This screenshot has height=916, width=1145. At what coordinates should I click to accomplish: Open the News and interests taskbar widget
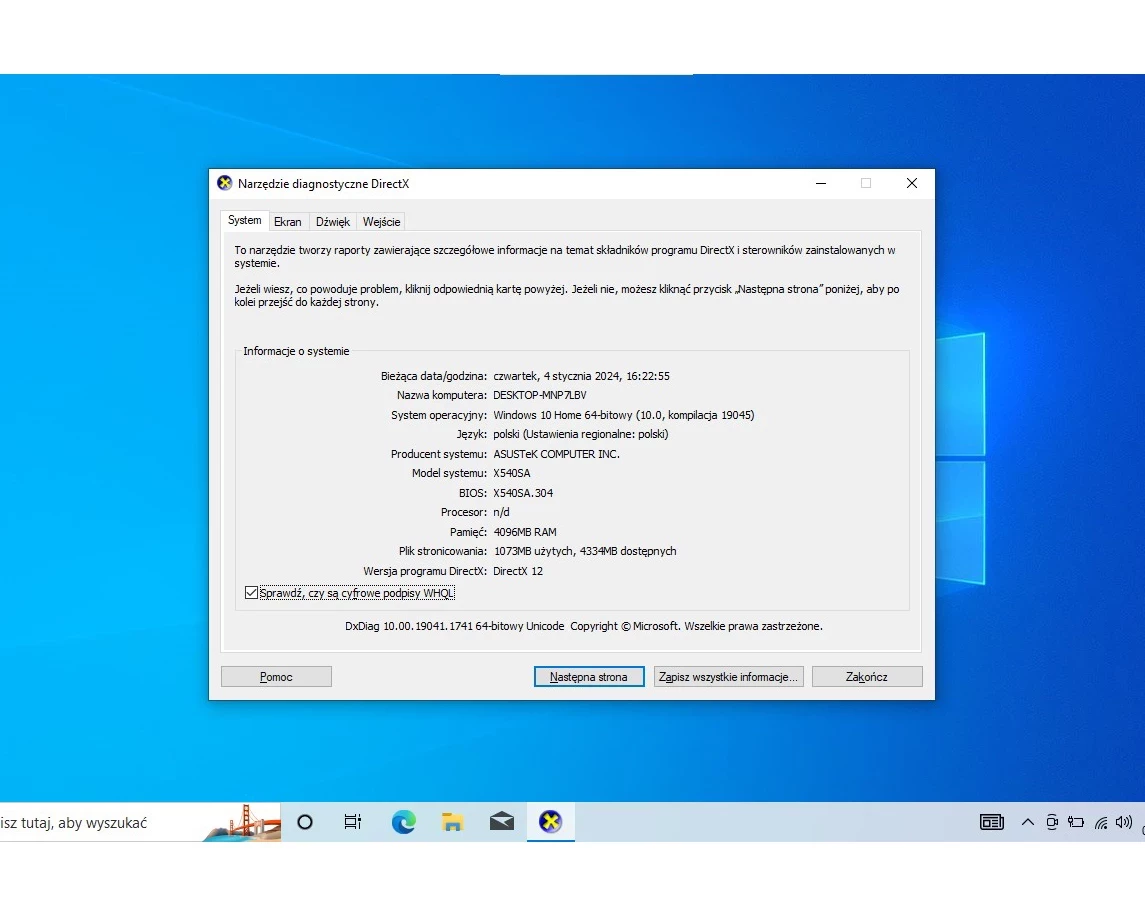pyautogui.click(x=992, y=823)
